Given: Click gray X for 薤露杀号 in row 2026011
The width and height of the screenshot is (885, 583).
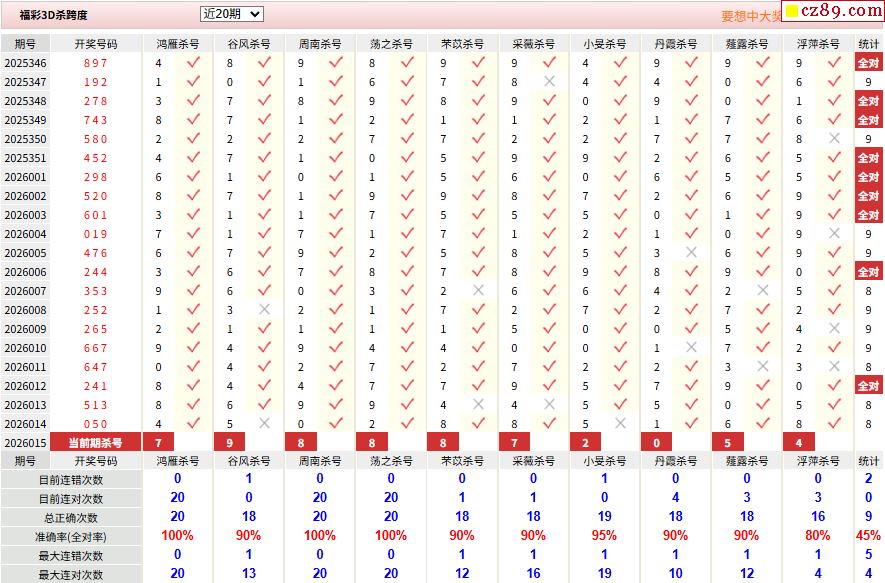Looking at the screenshot, I should [763, 366].
